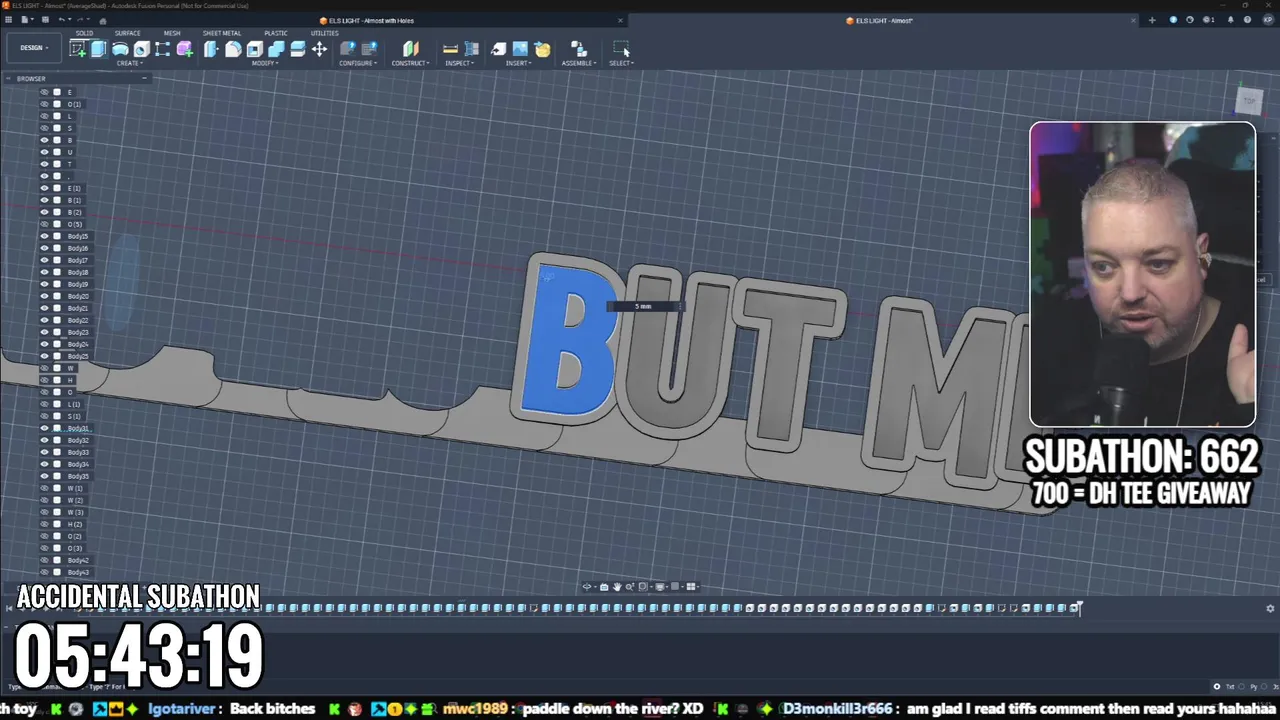Open the Data Panel grid icon
The image size is (1280, 720).
[8, 20]
